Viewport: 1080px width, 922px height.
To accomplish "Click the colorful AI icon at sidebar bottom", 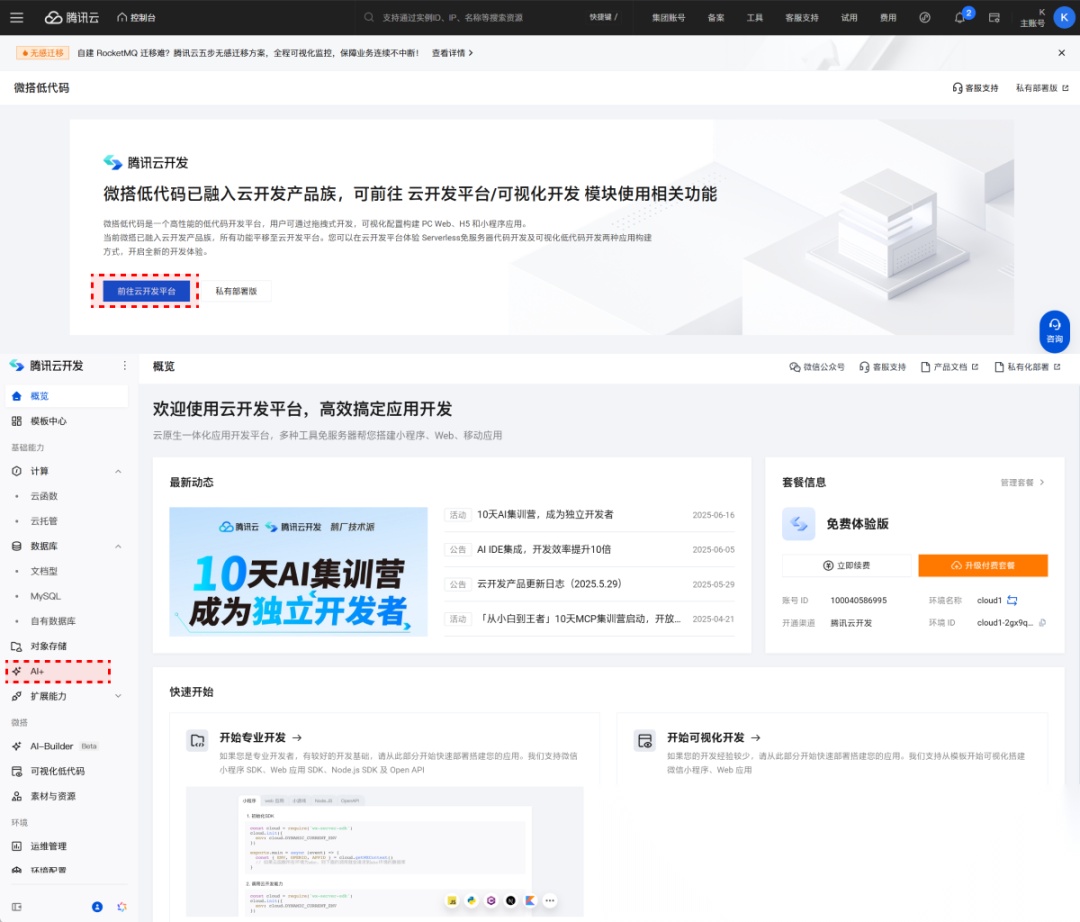I will pos(122,907).
